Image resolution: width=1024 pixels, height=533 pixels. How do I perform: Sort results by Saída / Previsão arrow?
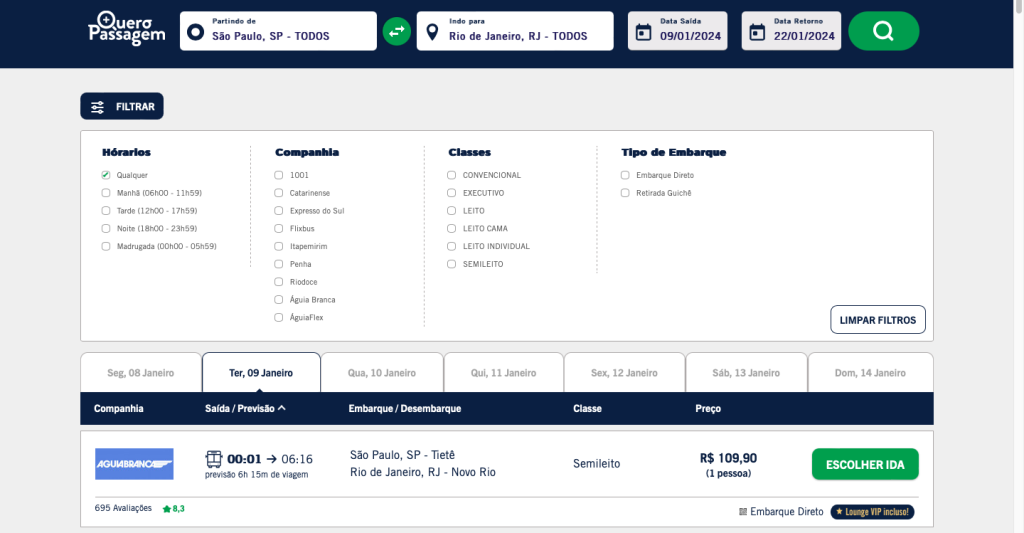[x=282, y=408]
